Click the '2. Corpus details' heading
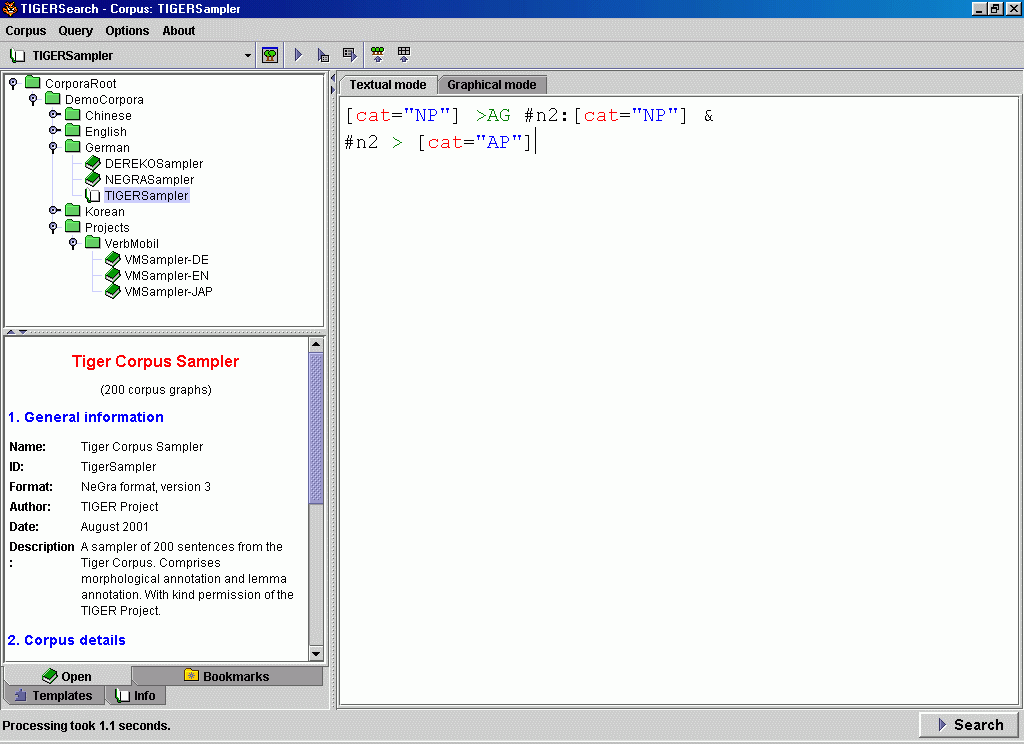1024x744 pixels. [67, 640]
